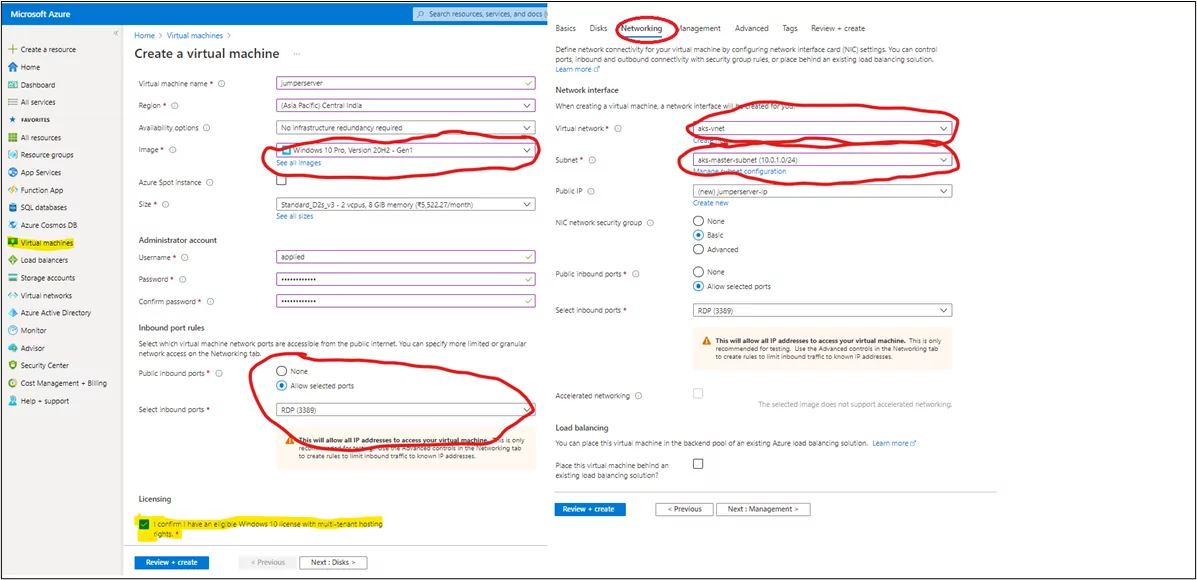The height and width of the screenshot is (580, 1197).
Task: Collapse the sidebar with the double-chevron icon
Action: pyautogui.click(x=115, y=34)
